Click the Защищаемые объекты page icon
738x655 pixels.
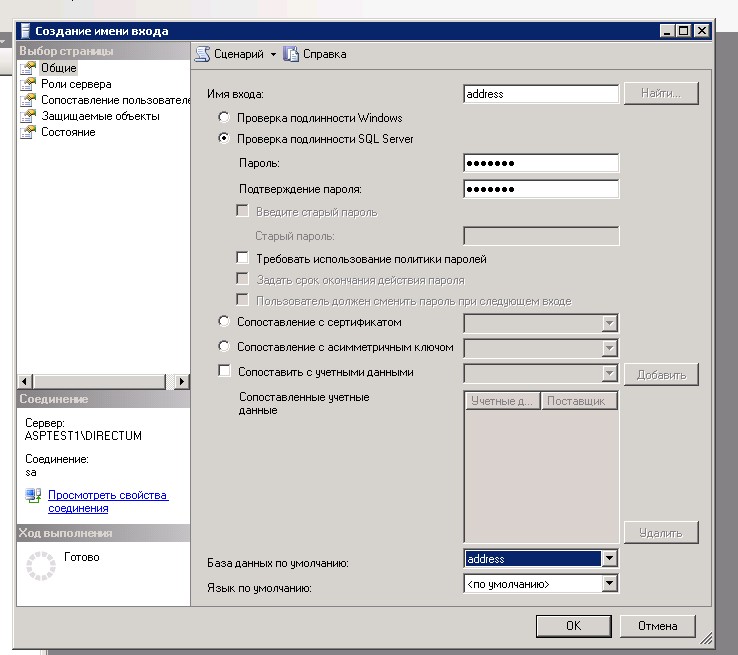click(28, 116)
